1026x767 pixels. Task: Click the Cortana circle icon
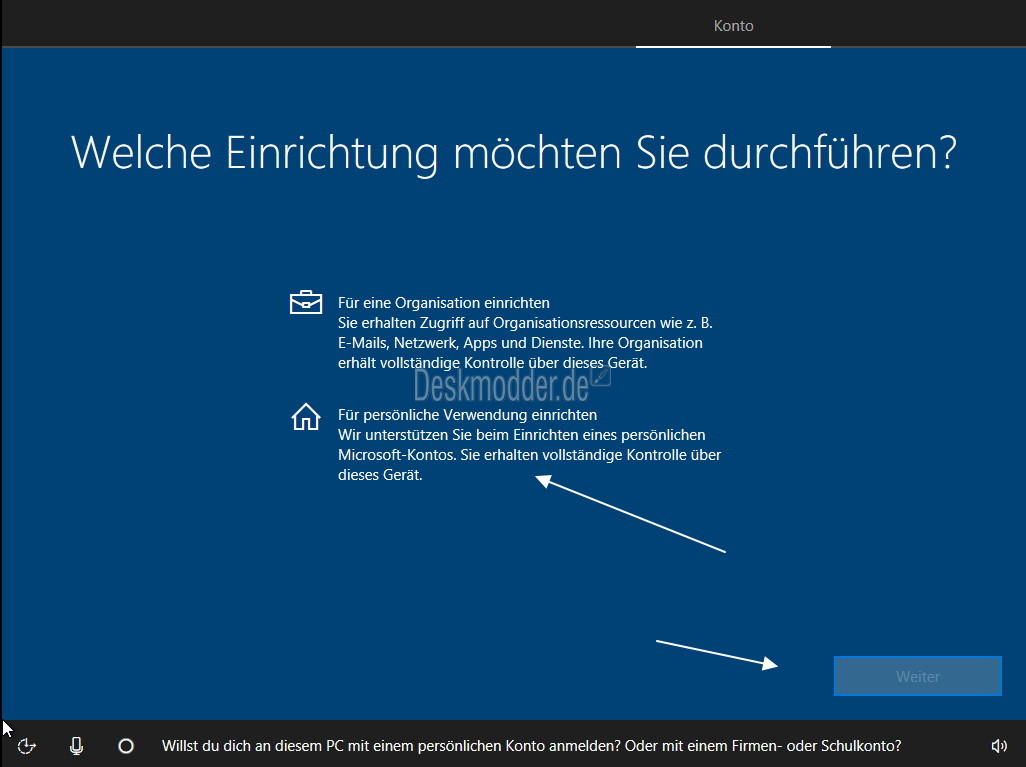pyautogui.click(x=126, y=745)
